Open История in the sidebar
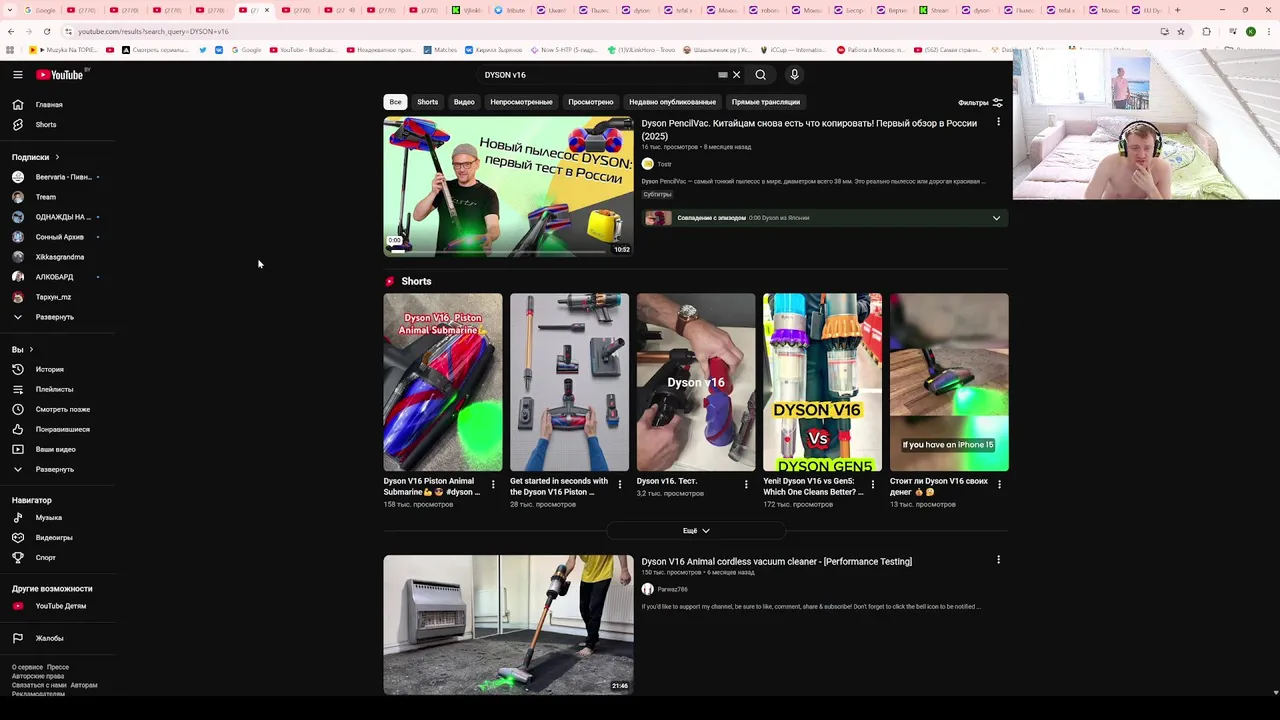Image resolution: width=1280 pixels, height=720 pixels. coord(50,369)
